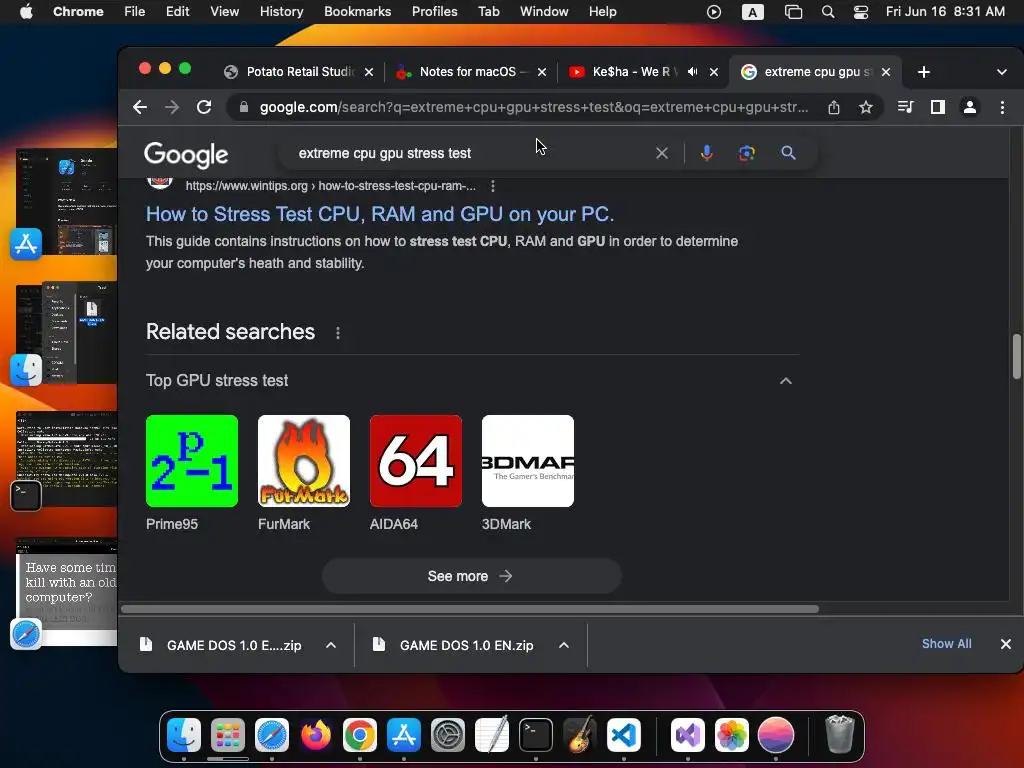1024x768 pixels.
Task: Bookmark this page with the star icon
Action: click(866, 107)
